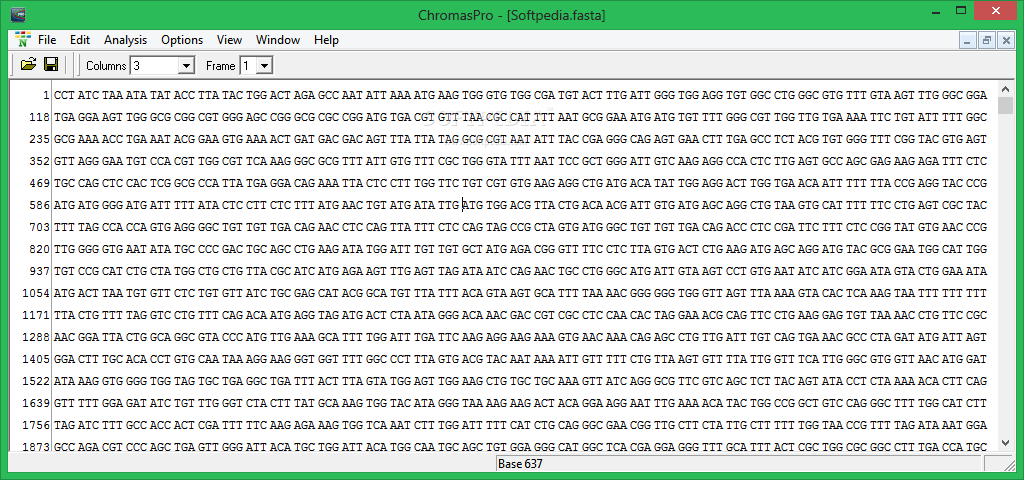Click the first codon CCT on line 1

[64, 95]
